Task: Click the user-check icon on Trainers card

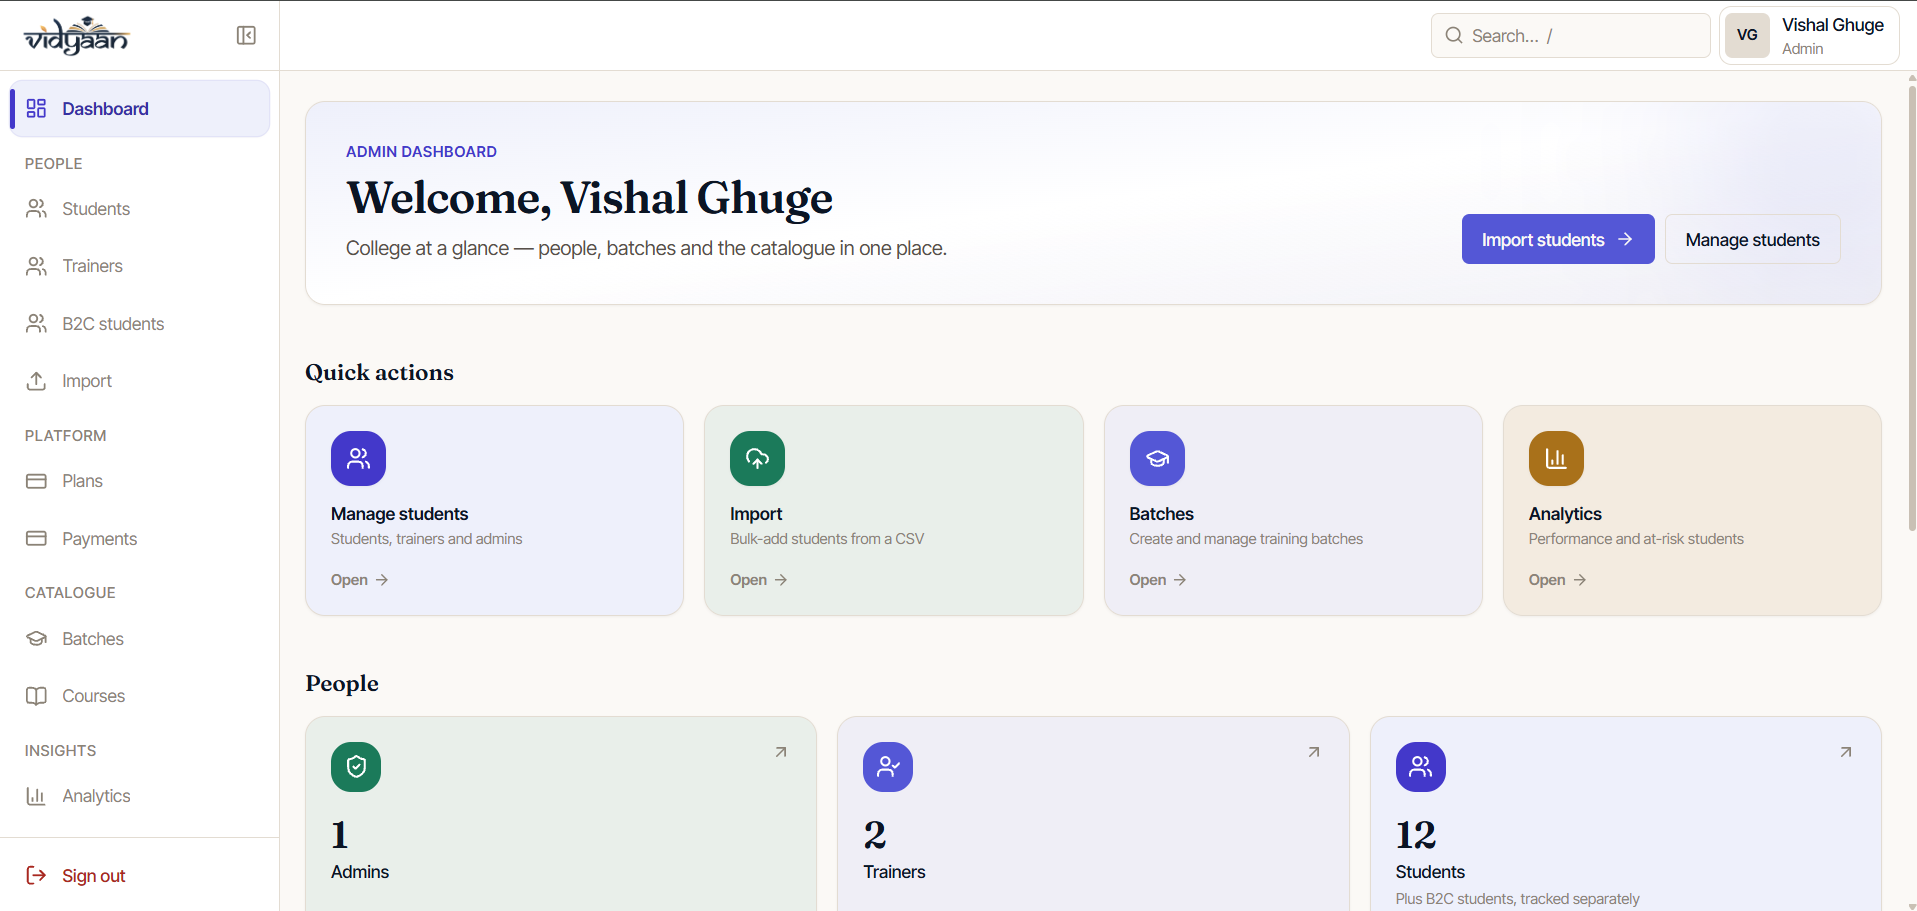Action: (x=888, y=767)
